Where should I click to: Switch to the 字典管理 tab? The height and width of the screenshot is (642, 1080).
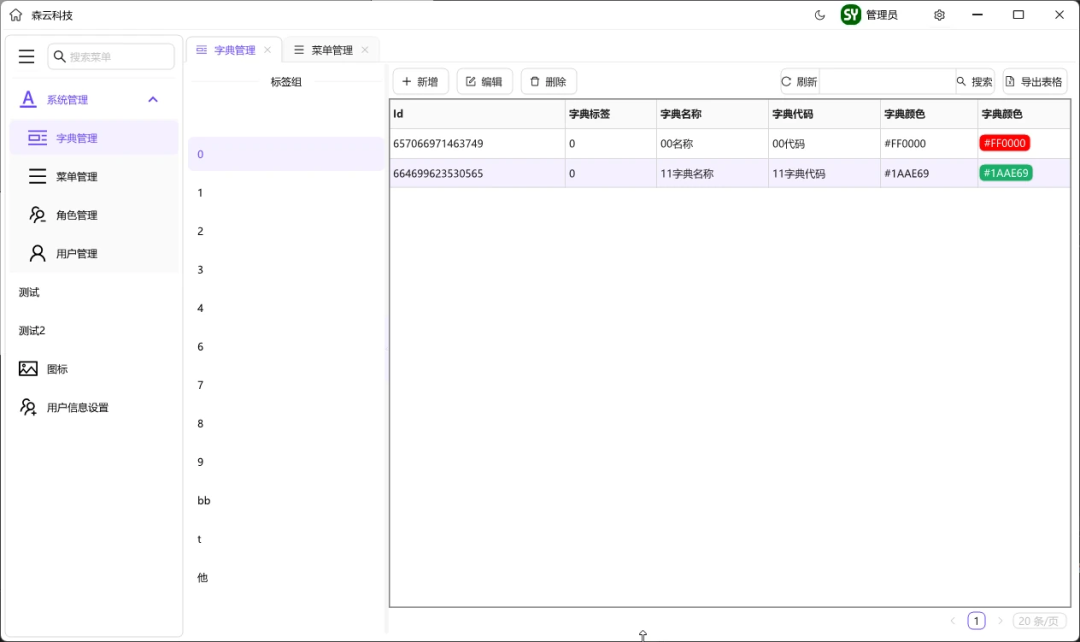point(234,50)
